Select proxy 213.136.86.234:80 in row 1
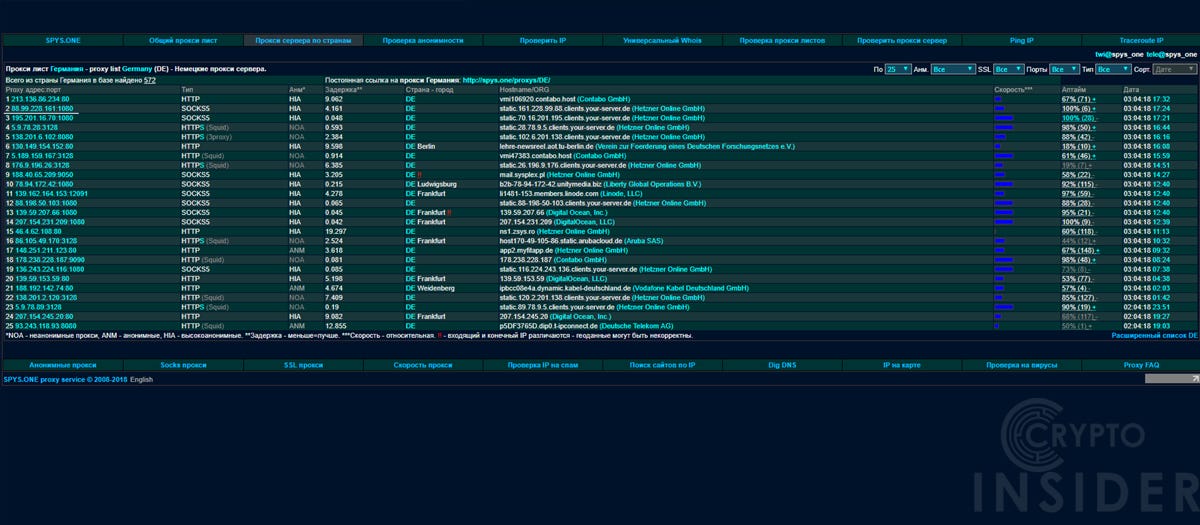 40,99
